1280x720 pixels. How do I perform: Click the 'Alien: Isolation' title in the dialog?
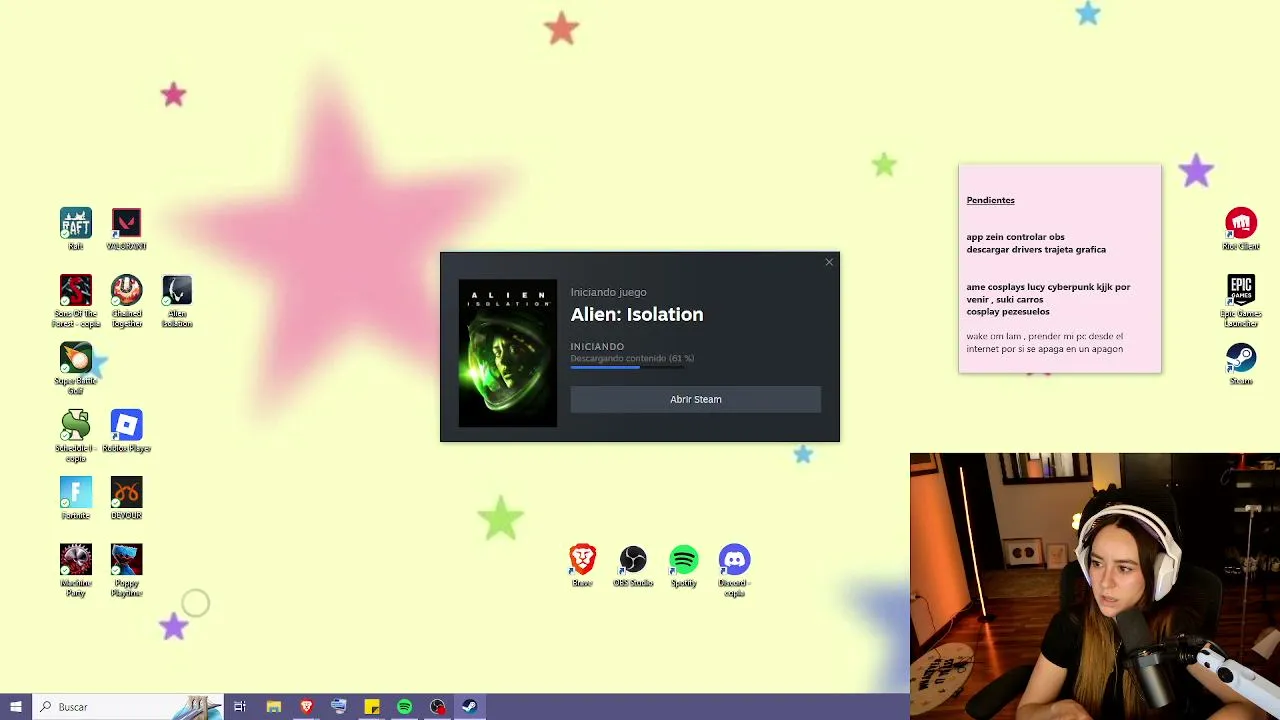click(x=637, y=314)
